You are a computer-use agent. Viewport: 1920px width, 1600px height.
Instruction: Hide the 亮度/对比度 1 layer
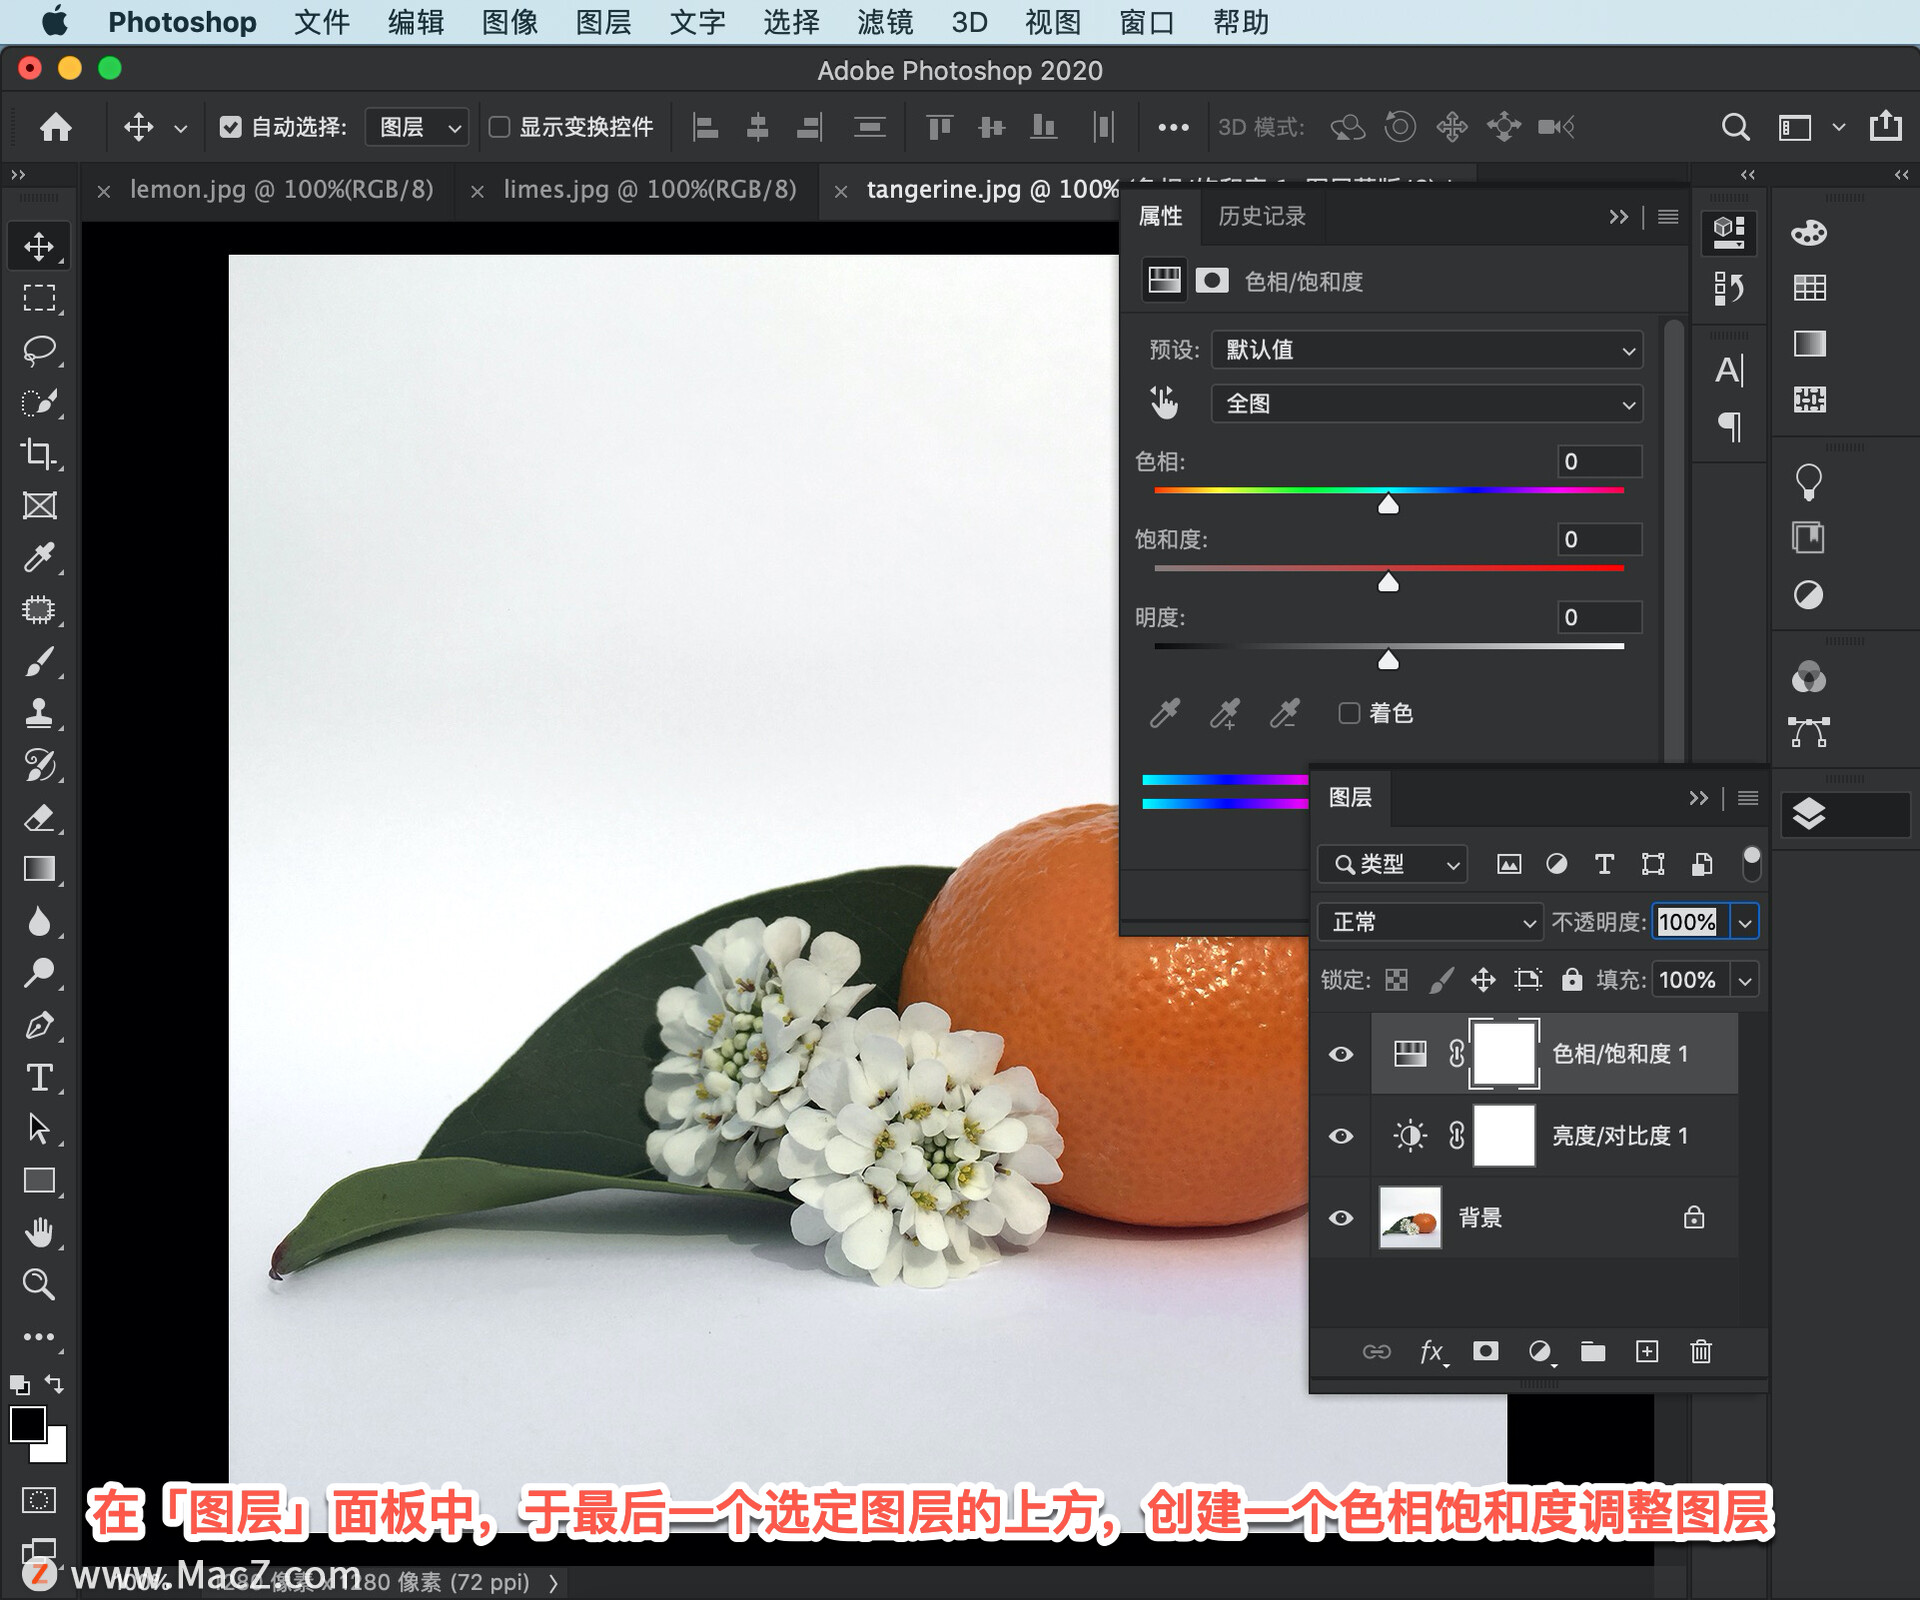(x=1341, y=1136)
